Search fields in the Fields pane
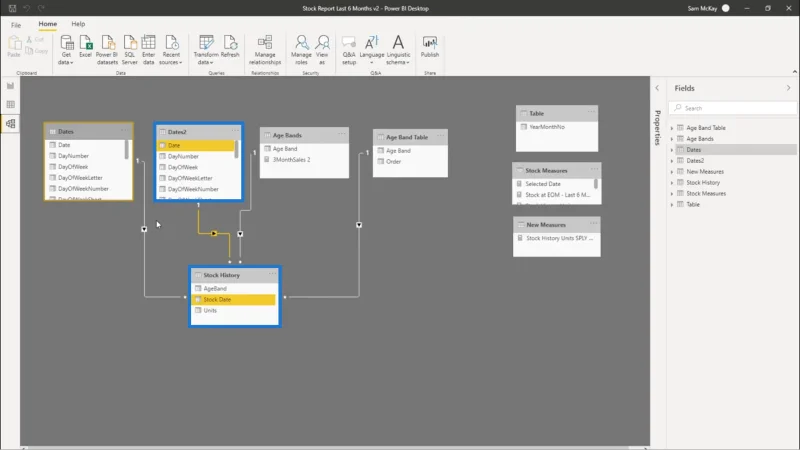This screenshot has height=450, width=800. click(x=733, y=108)
